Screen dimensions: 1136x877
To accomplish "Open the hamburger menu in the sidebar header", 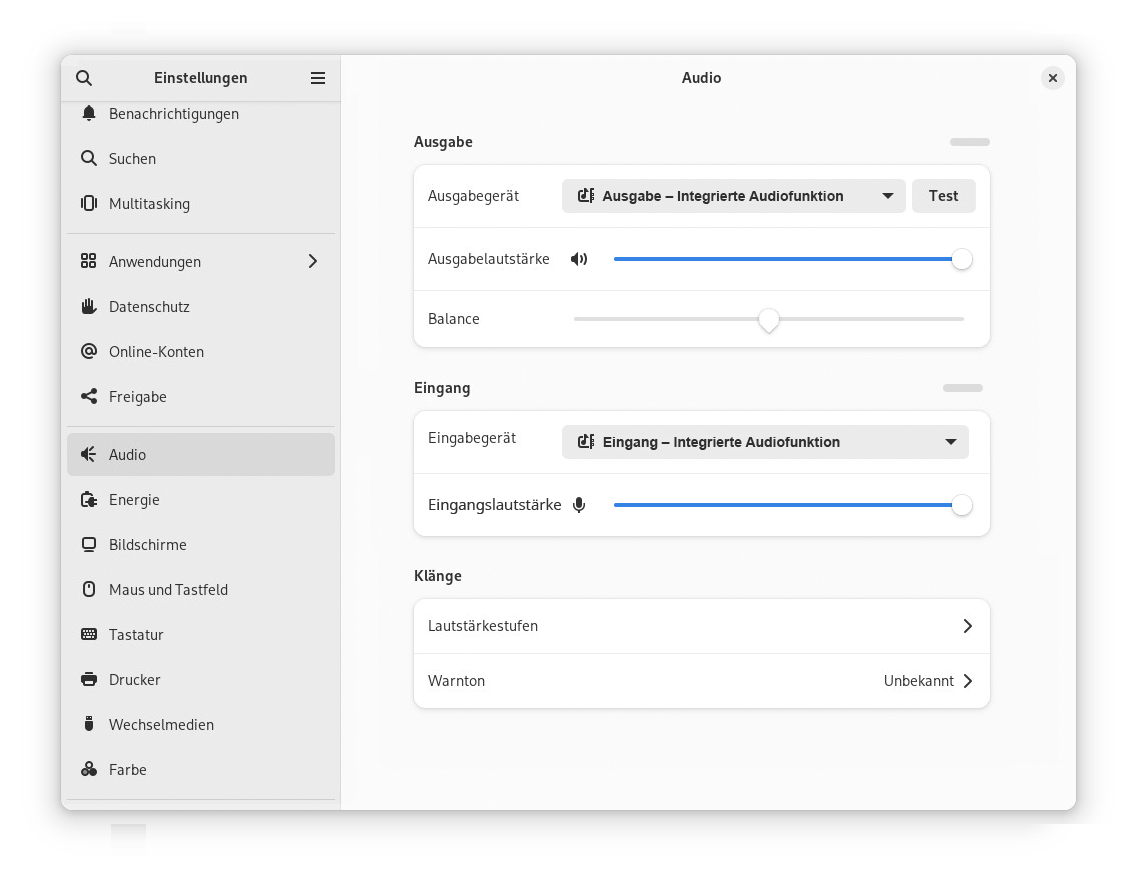I will pos(318,78).
